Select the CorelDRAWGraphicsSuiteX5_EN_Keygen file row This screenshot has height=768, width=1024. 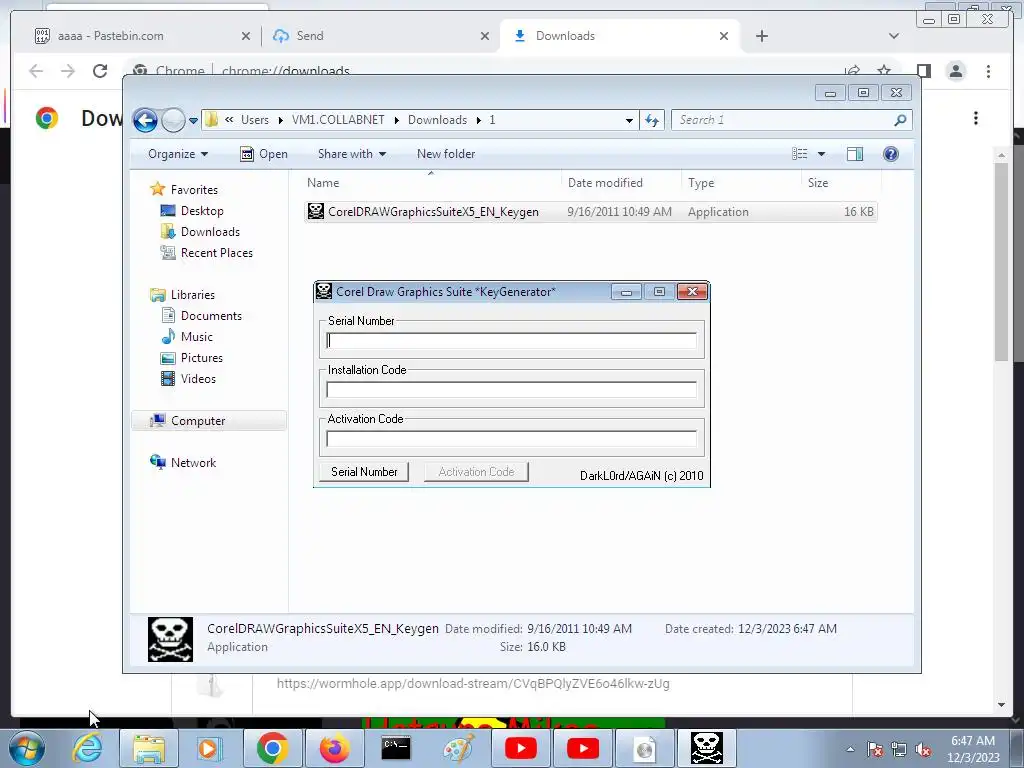[590, 212]
